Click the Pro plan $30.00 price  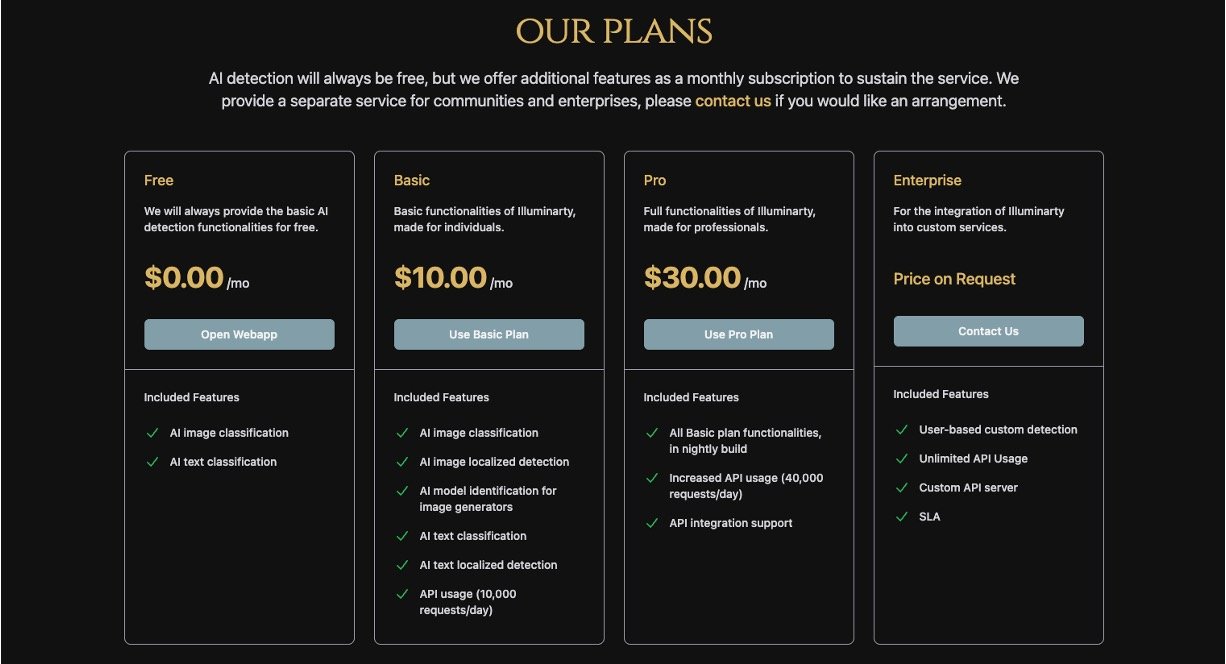coord(693,278)
